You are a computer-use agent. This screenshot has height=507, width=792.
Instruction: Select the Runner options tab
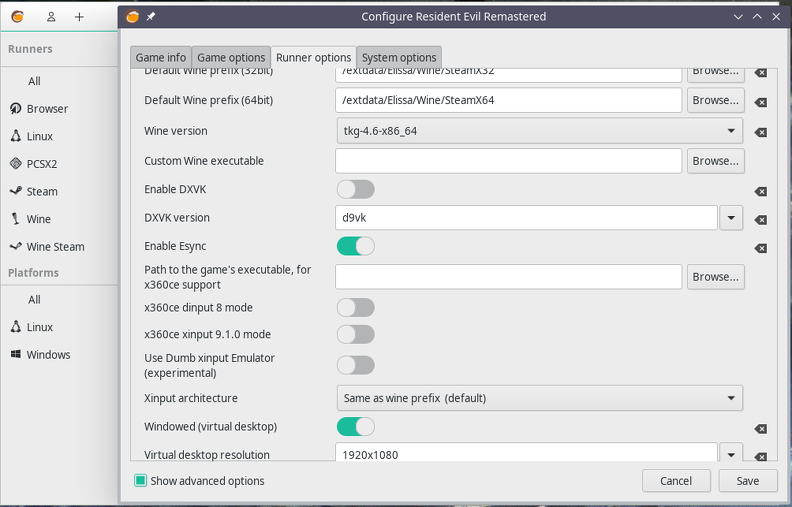313,57
